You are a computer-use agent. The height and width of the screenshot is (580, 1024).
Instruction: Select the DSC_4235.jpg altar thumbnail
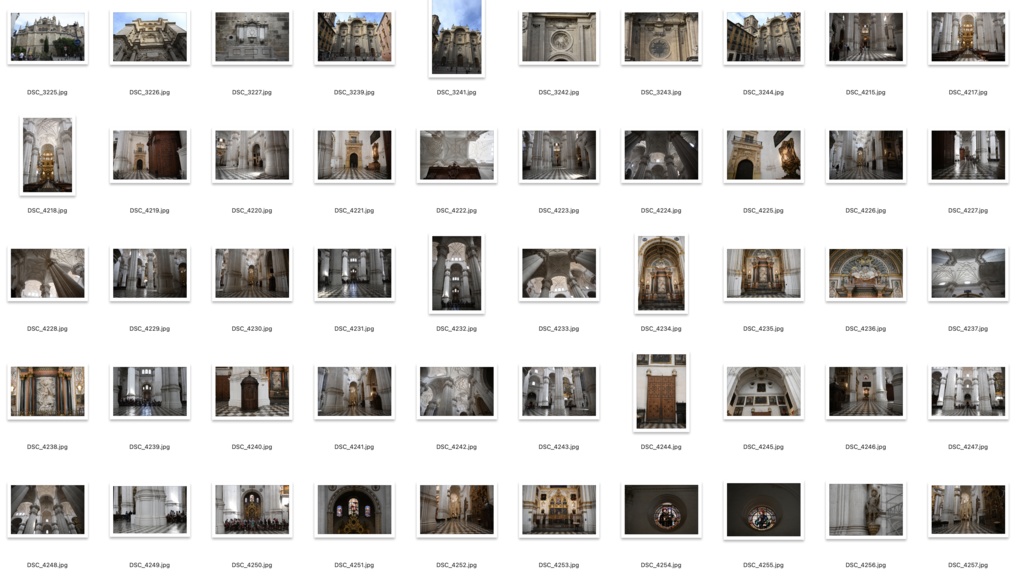point(763,274)
